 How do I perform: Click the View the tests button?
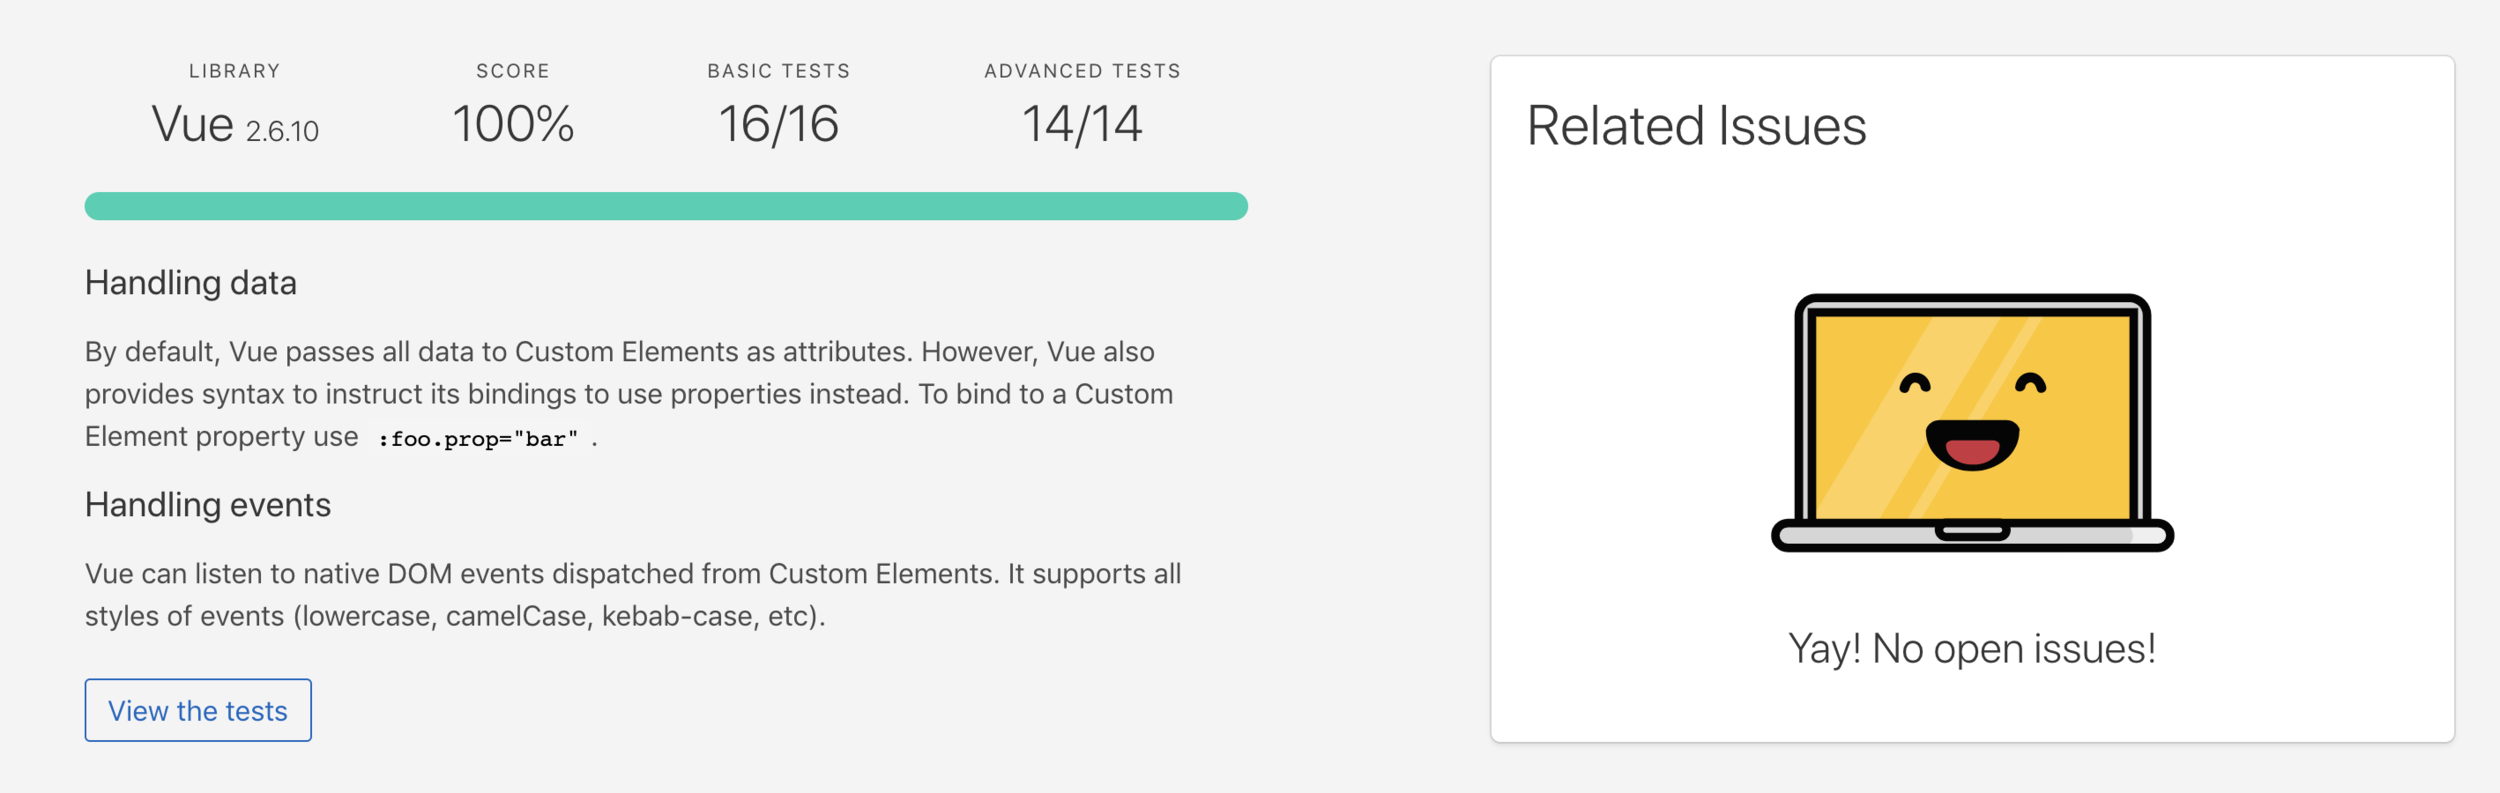[x=198, y=710]
